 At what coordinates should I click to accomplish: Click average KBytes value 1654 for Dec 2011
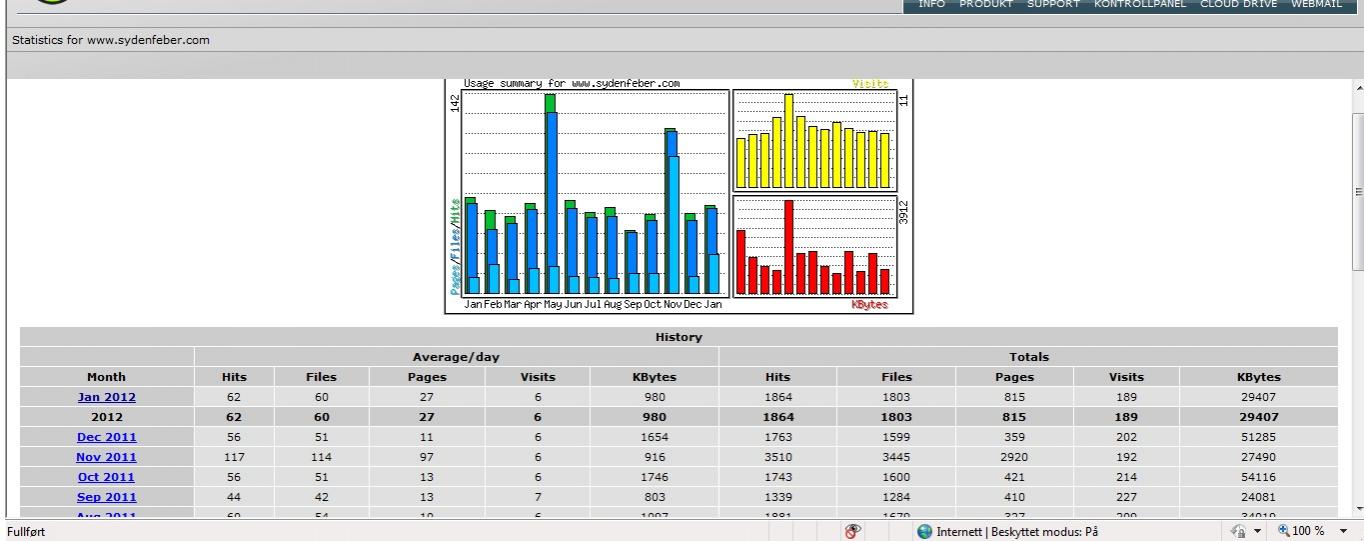click(654, 437)
